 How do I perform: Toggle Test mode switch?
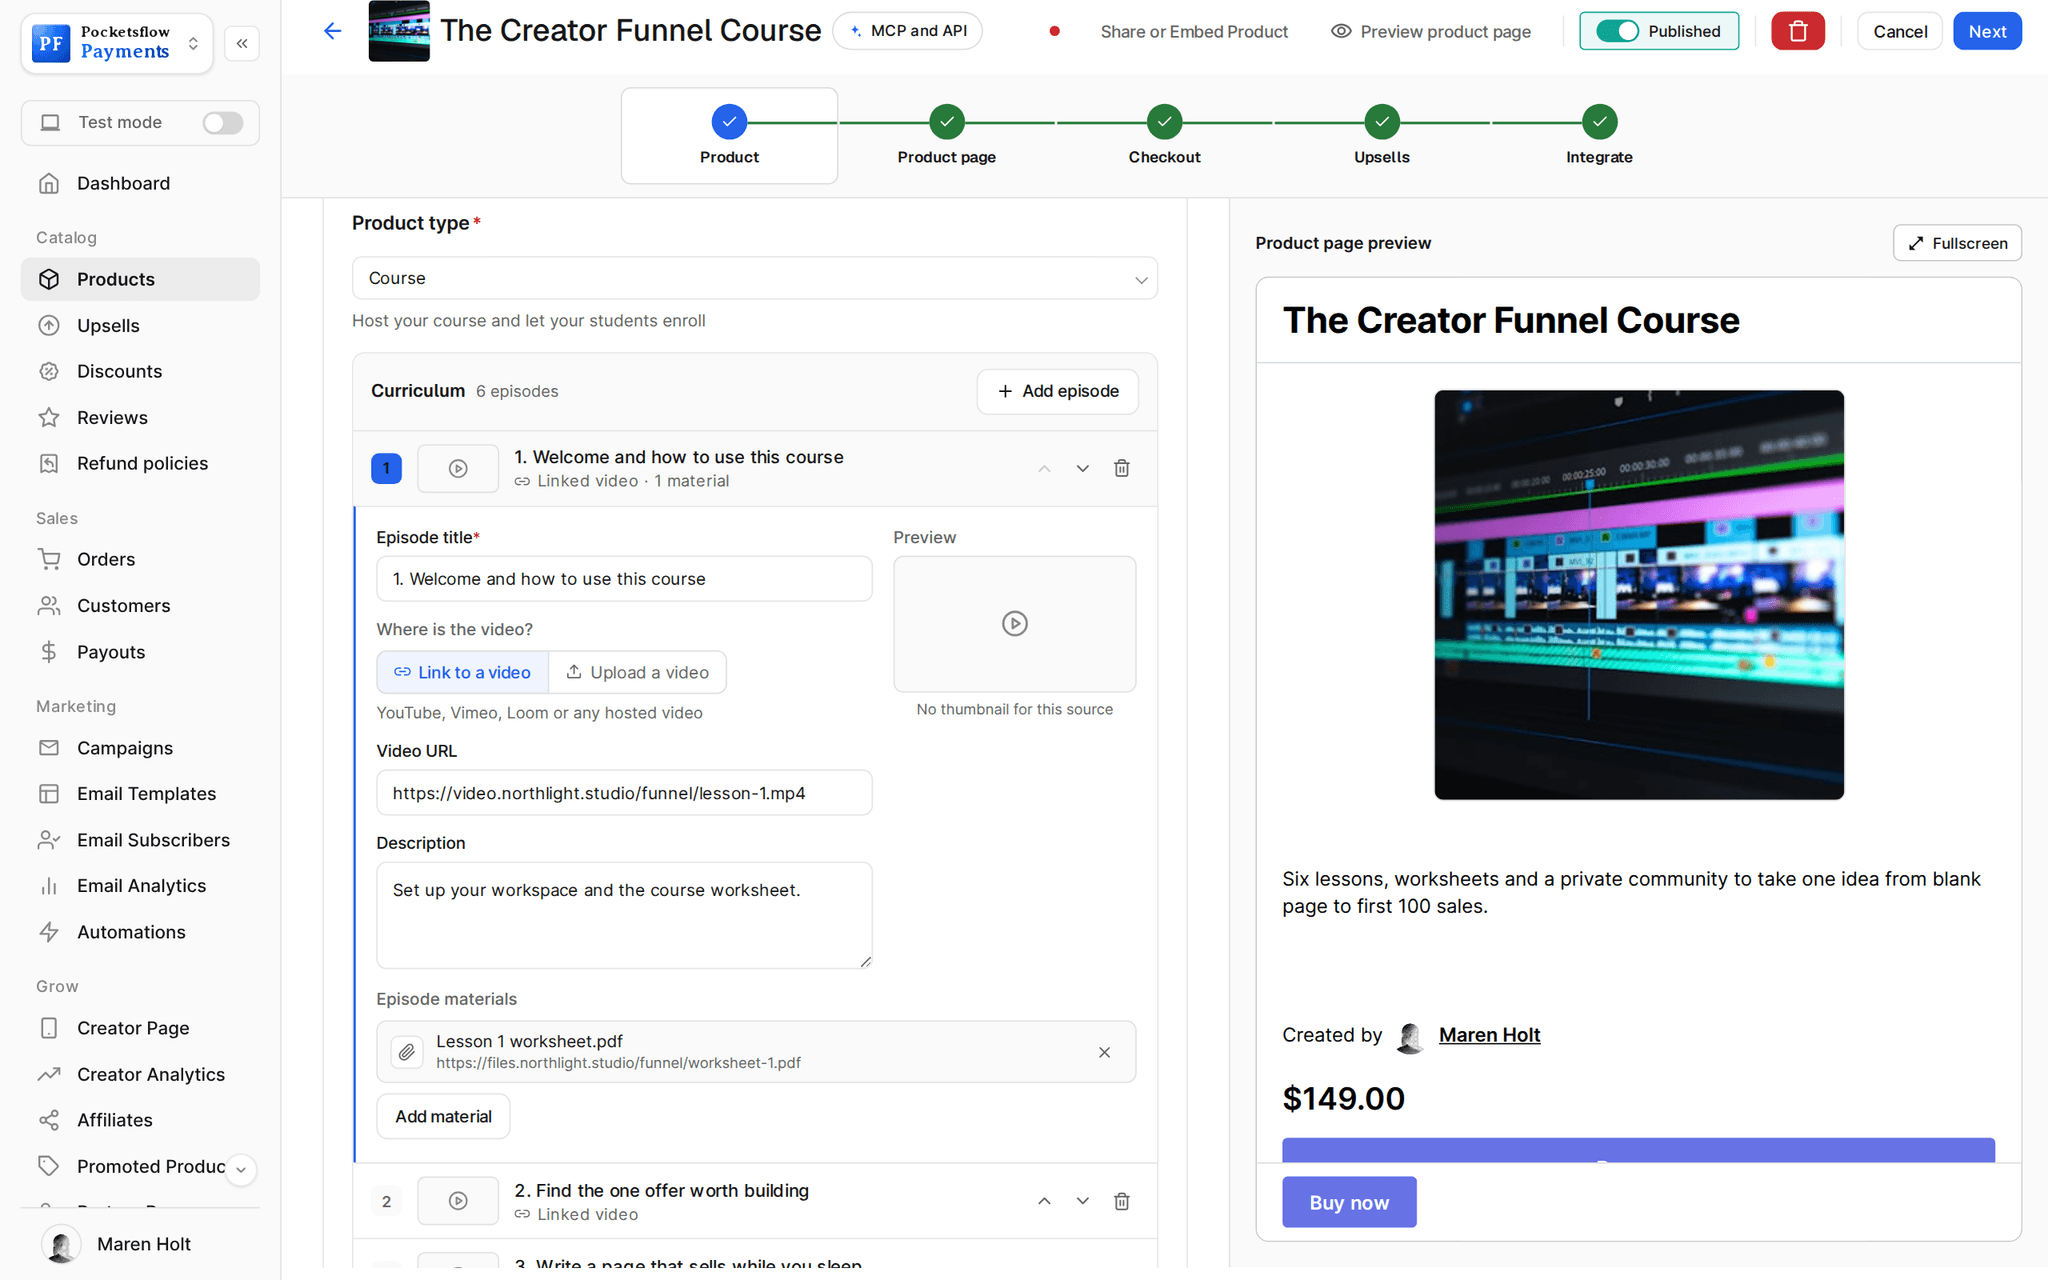(222, 122)
